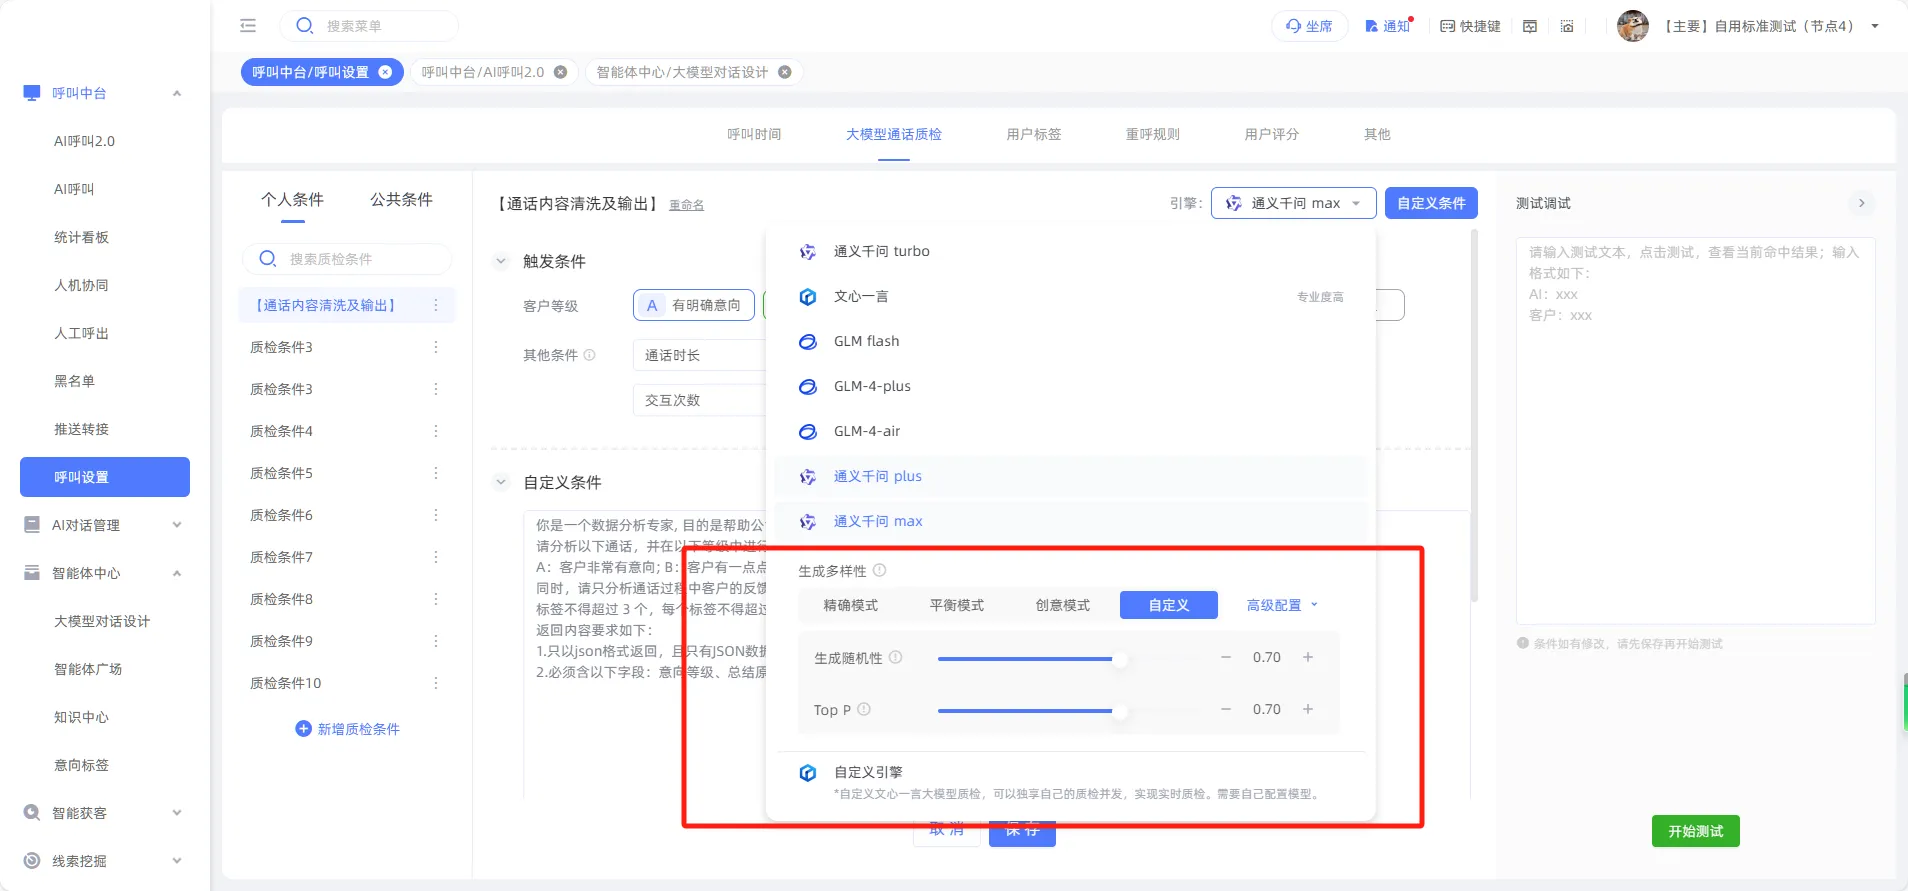Click the user avatar picture
This screenshot has width=1908, height=891.
(x=1633, y=26)
